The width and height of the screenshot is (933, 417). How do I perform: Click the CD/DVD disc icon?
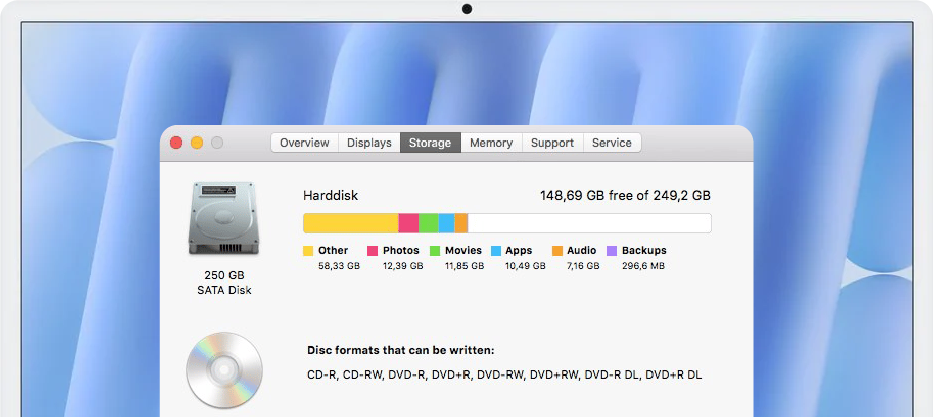[x=224, y=369]
